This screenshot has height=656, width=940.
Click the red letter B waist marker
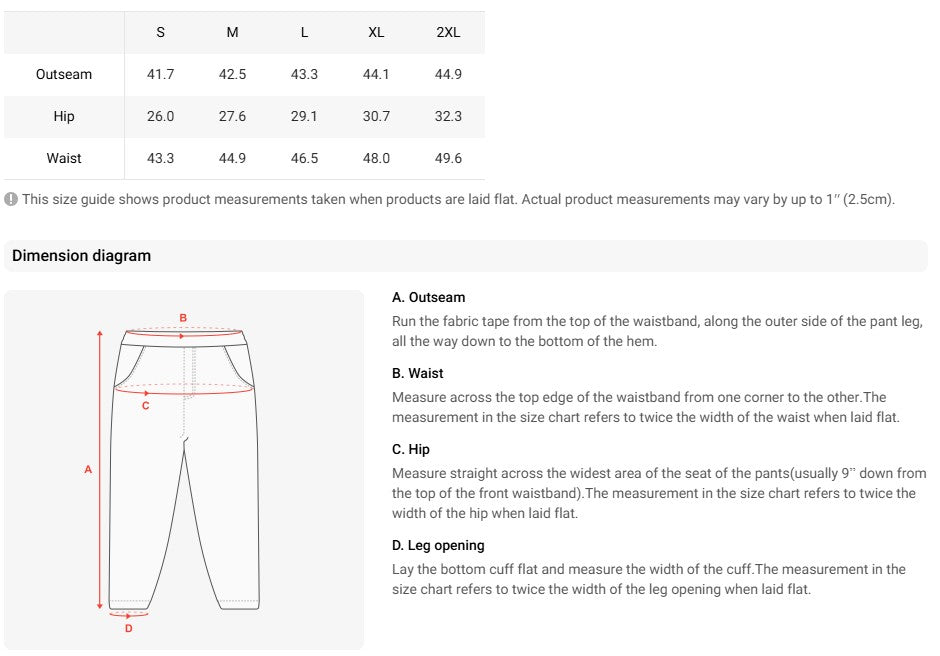(183, 318)
